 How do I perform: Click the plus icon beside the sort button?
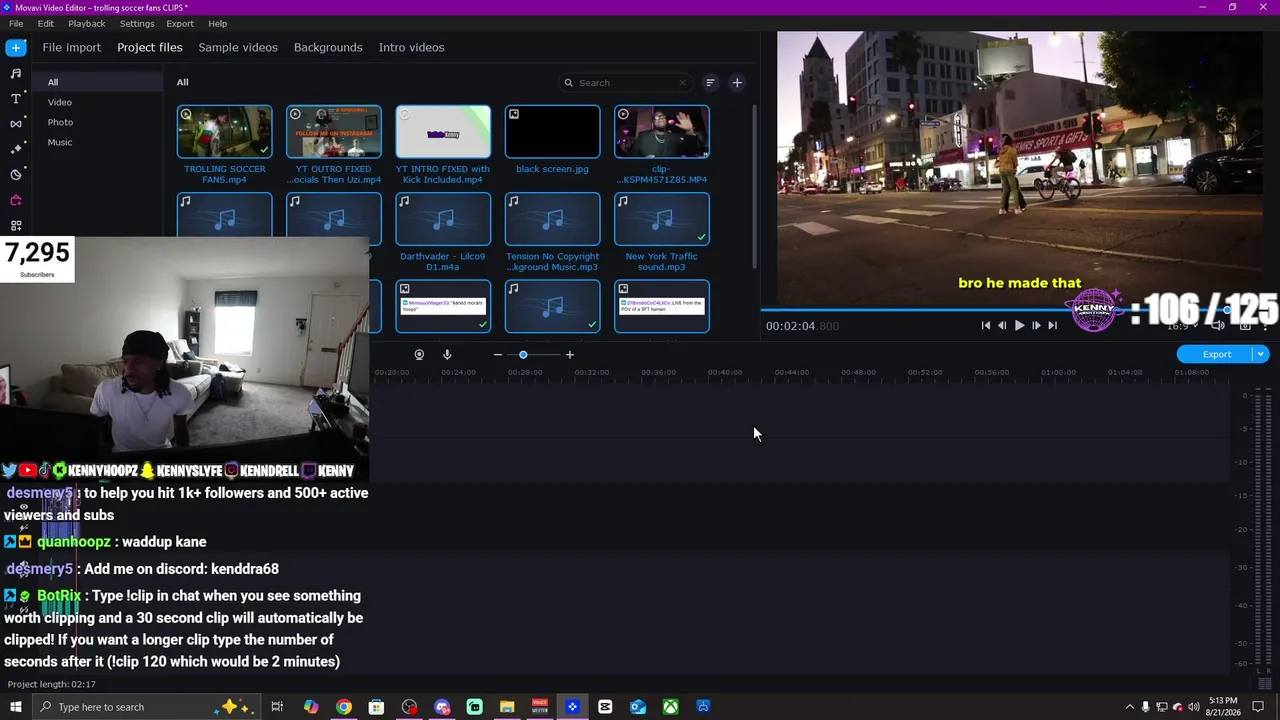coord(737,83)
